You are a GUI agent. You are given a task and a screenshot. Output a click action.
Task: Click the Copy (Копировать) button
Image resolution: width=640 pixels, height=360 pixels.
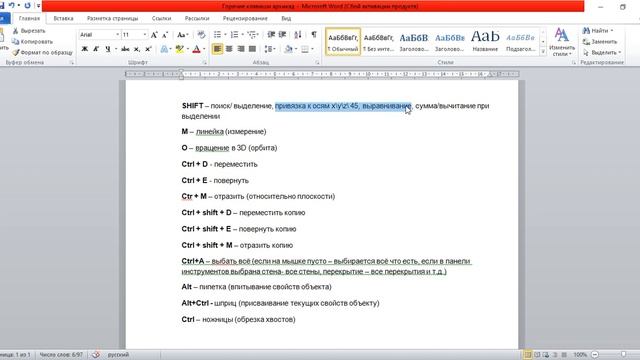(x=32, y=42)
